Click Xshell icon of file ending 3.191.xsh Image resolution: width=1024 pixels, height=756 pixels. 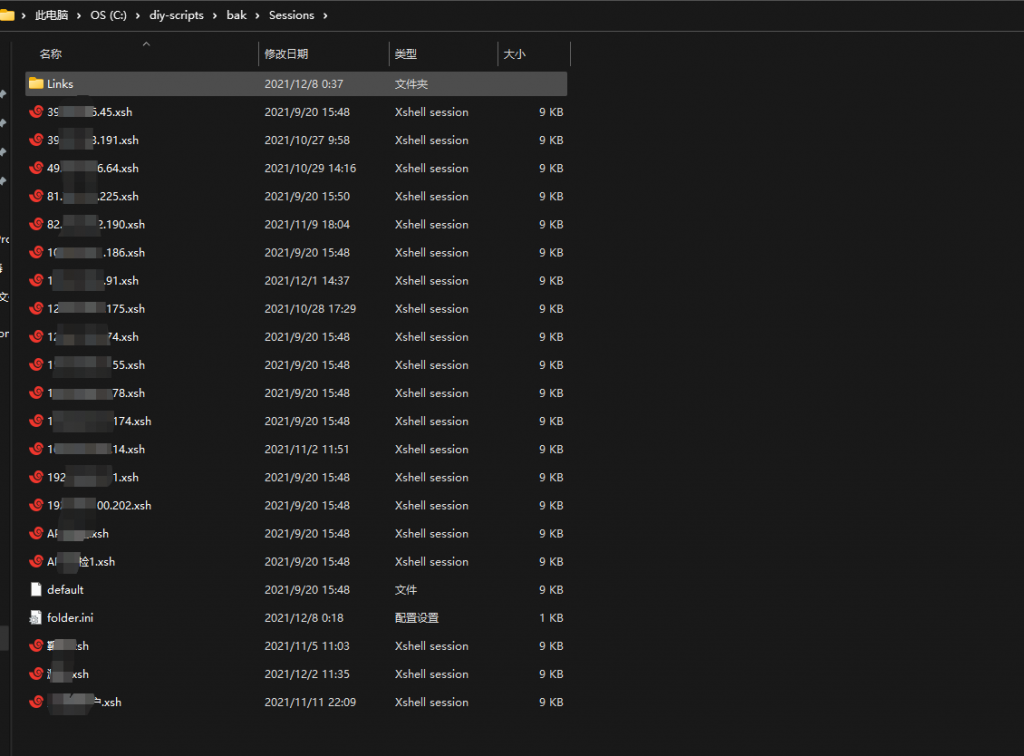pyautogui.click(x=36, y=140)
